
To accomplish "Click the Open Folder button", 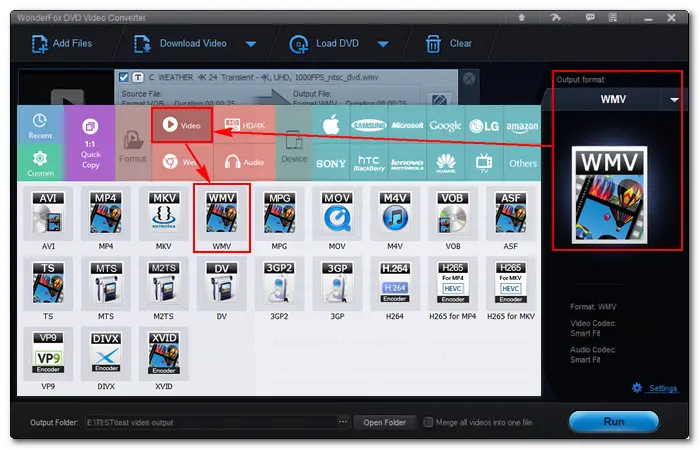I will coord(384,422).
